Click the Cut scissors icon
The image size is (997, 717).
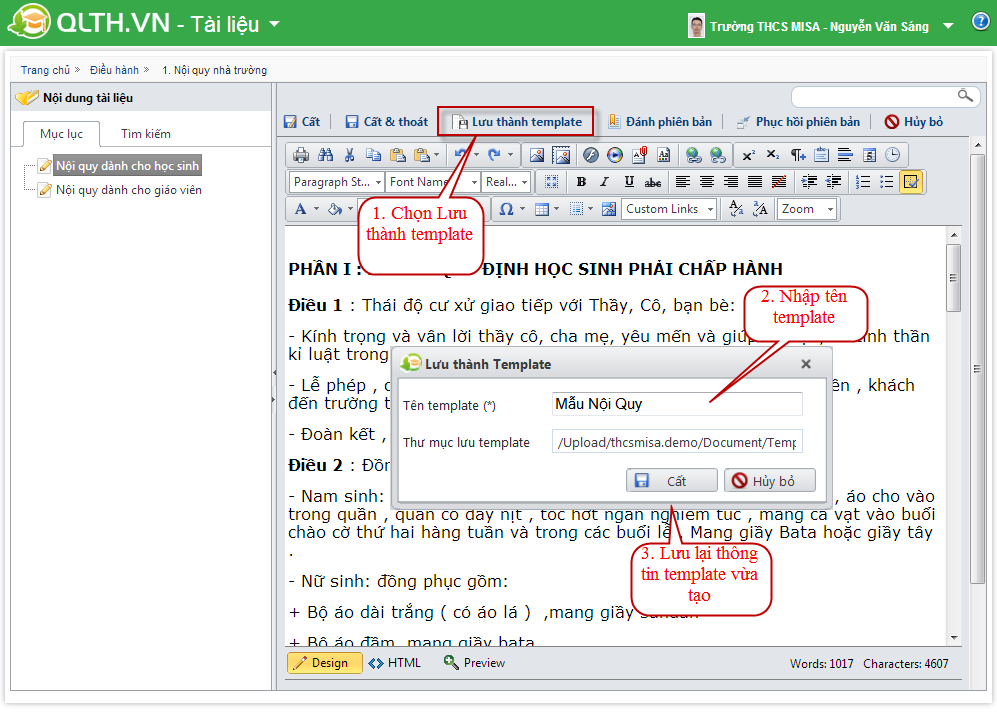[x=349, y=154]
